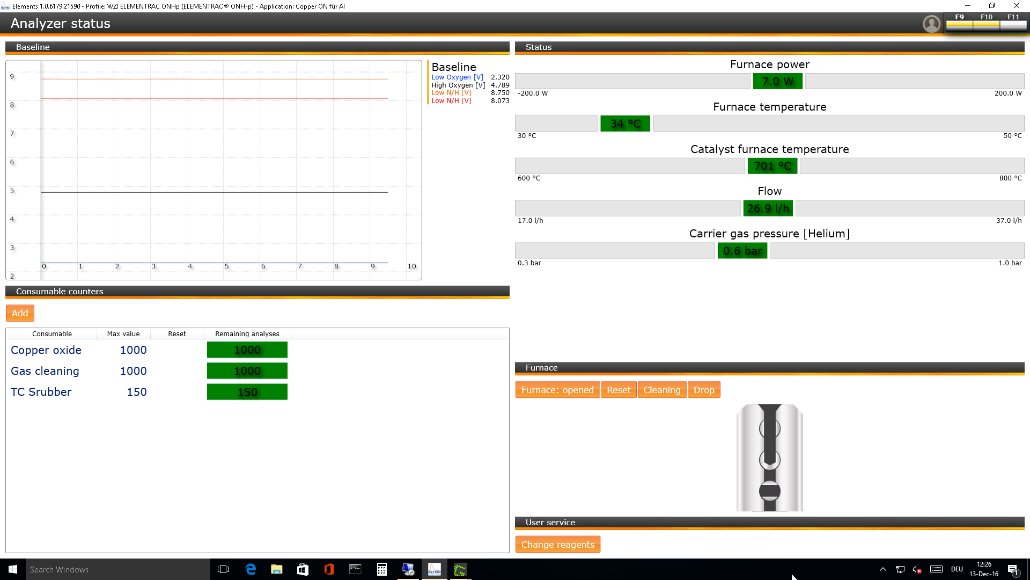
Task: Click the Search Windows box
Action: click(110, 569)
